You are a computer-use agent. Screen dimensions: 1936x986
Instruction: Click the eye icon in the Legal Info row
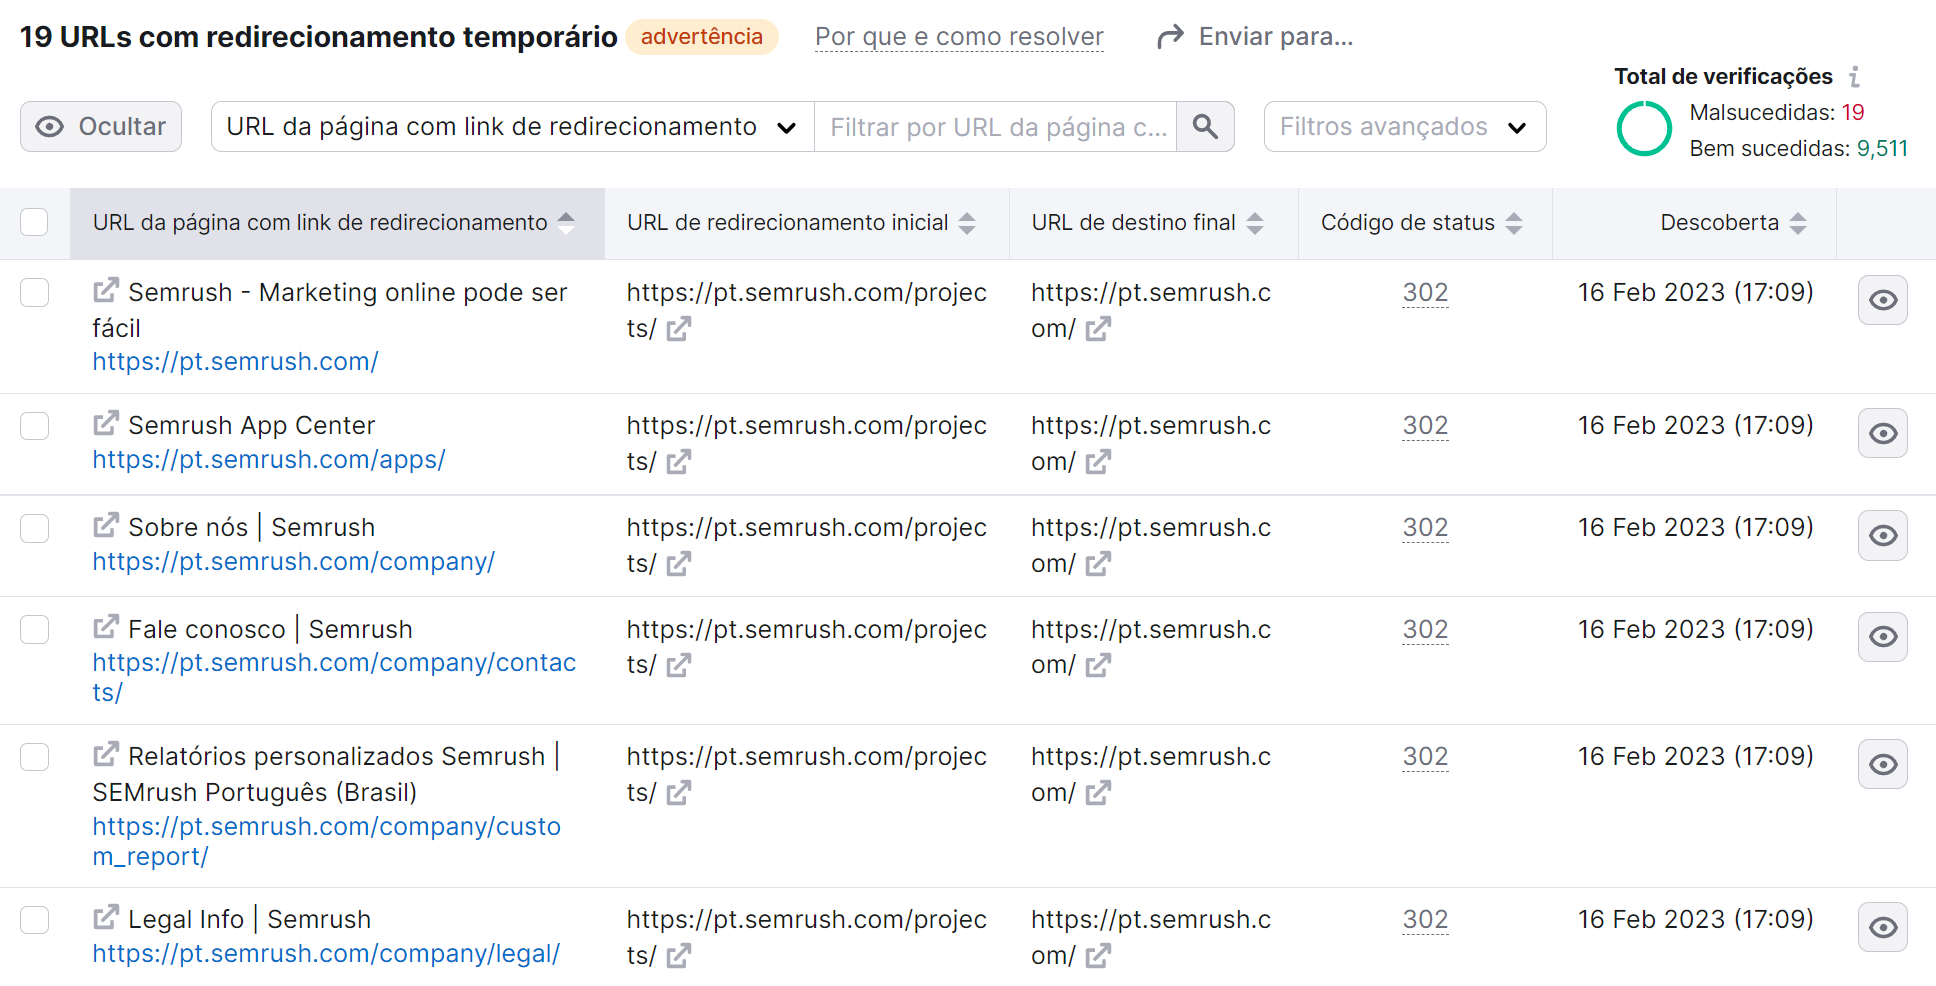tap(1883, 927)
